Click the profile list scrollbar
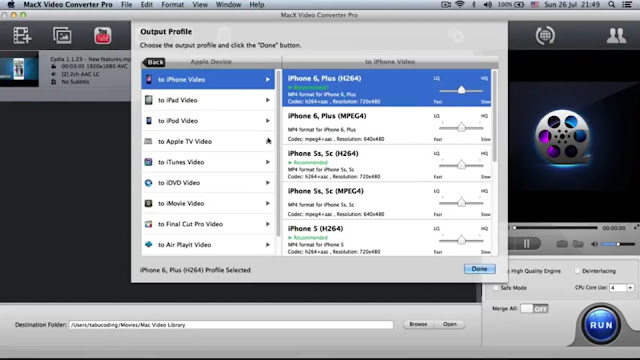Screen dimensions: 640x360 point(494,116)
